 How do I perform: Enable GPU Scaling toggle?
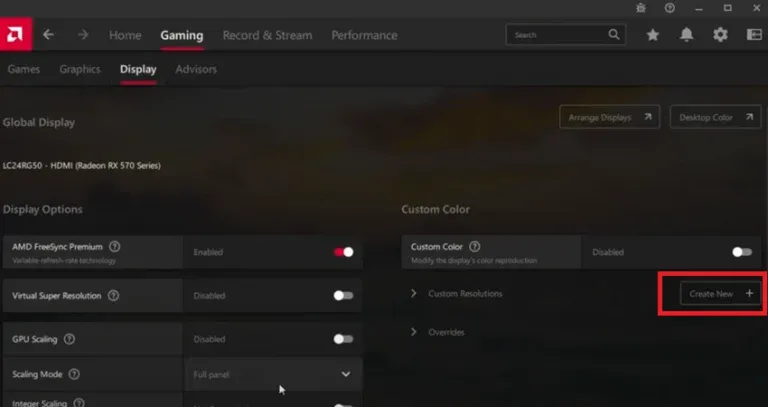[343, 339]
